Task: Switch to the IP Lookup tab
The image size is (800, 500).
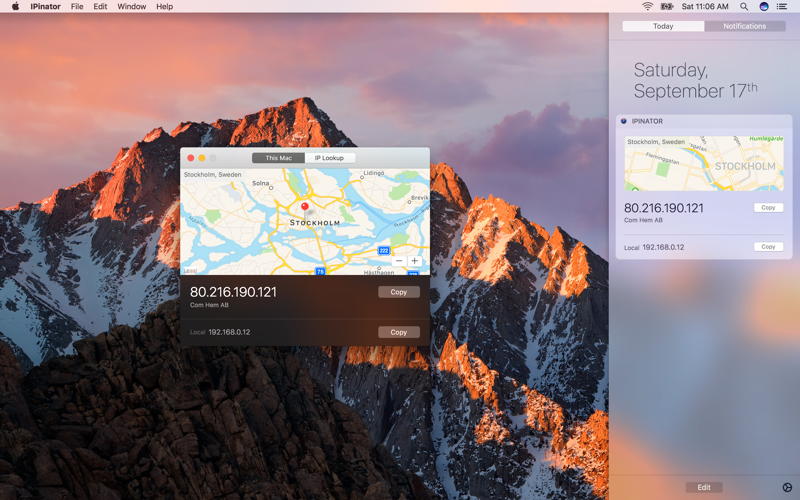Action: click(330, 158)
